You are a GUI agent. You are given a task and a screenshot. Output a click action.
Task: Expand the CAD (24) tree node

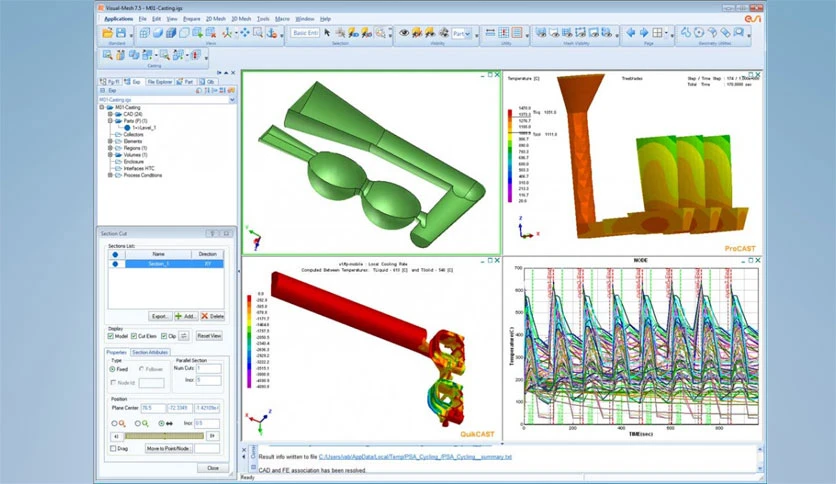[x=110, y=114]
